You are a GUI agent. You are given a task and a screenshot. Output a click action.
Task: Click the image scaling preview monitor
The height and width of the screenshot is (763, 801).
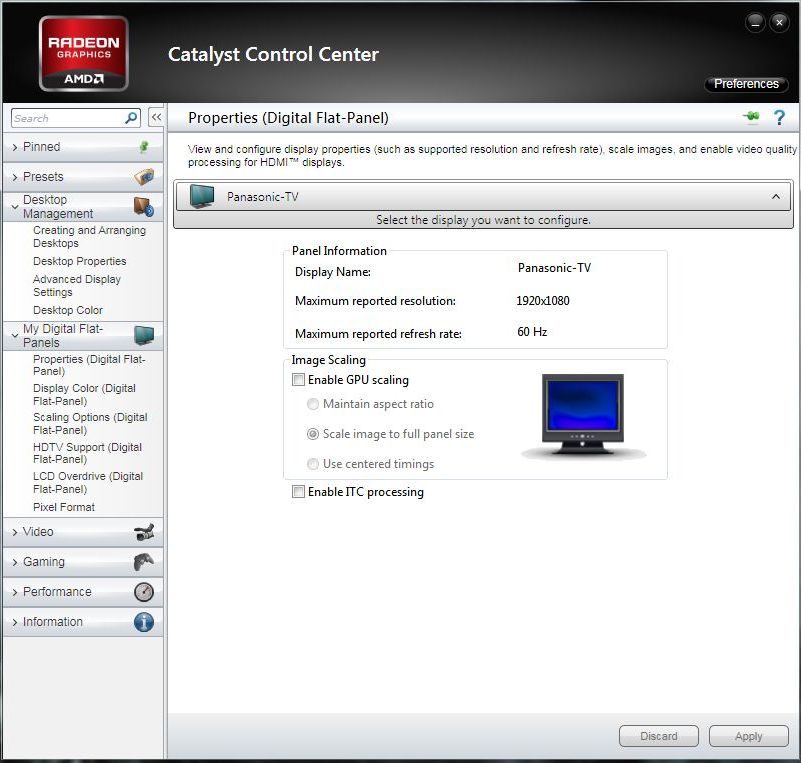coord(583,415)
